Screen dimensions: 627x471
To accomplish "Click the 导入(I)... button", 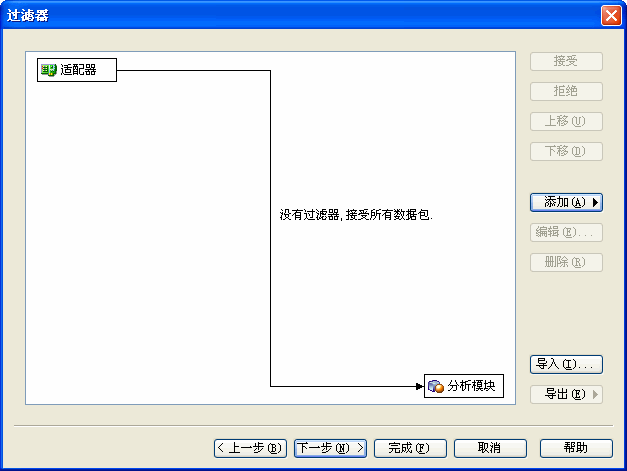I will tap(566, 364).
